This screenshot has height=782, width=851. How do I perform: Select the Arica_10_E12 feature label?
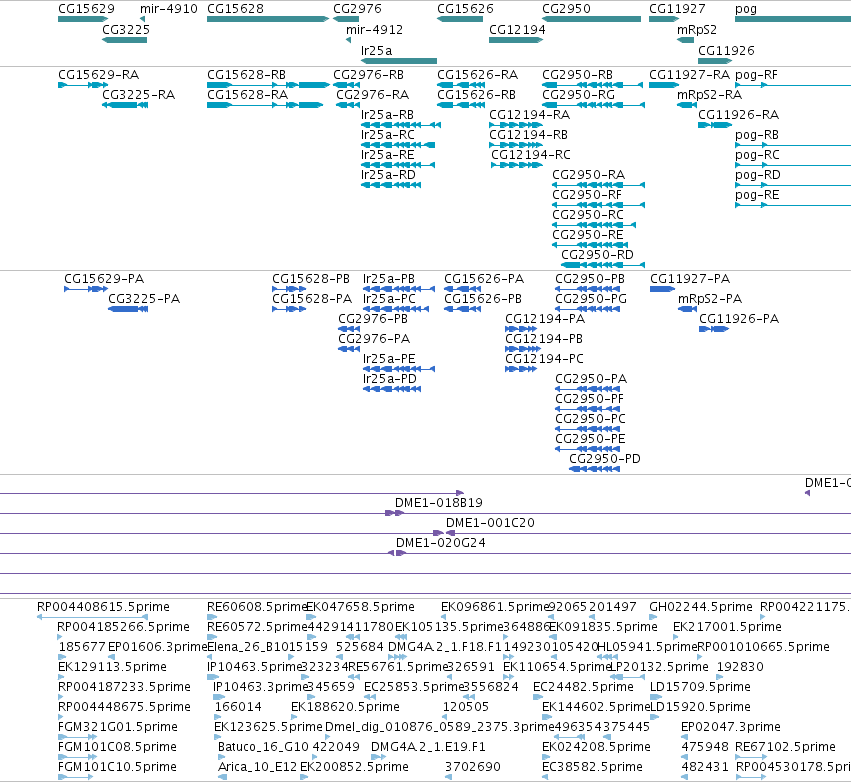258,766
